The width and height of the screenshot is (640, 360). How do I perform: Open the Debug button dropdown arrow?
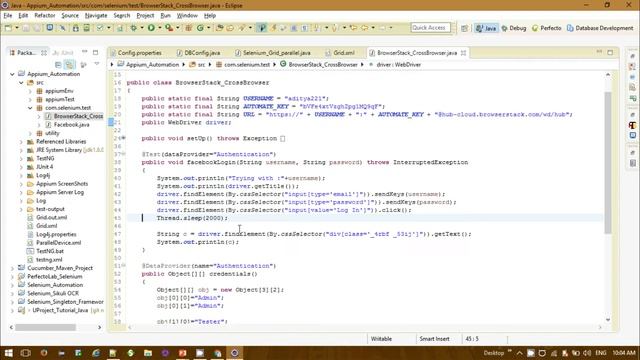pos(142,28)
